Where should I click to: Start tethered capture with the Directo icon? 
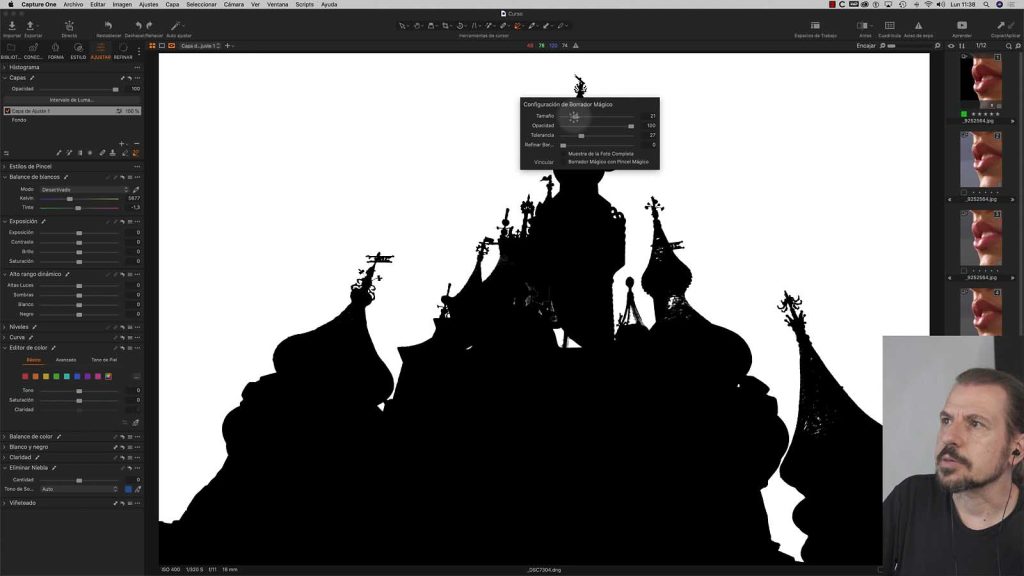click(69, 25)
